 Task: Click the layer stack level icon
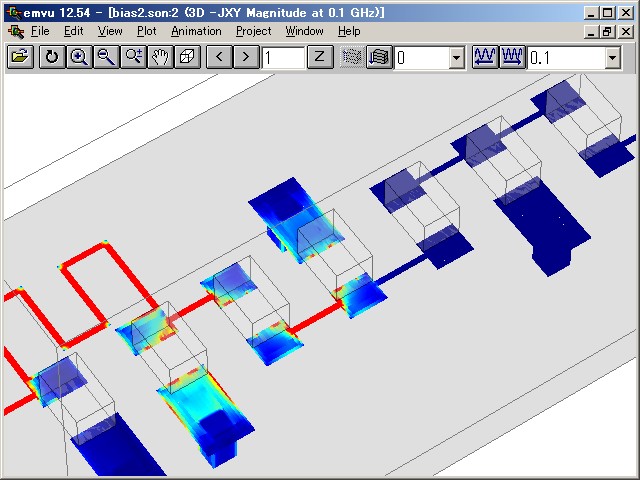(379, 57)
